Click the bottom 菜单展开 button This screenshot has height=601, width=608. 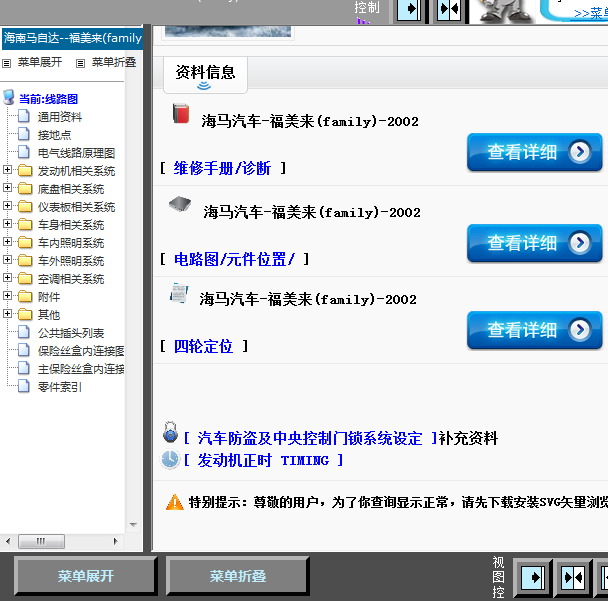(86, 576)
